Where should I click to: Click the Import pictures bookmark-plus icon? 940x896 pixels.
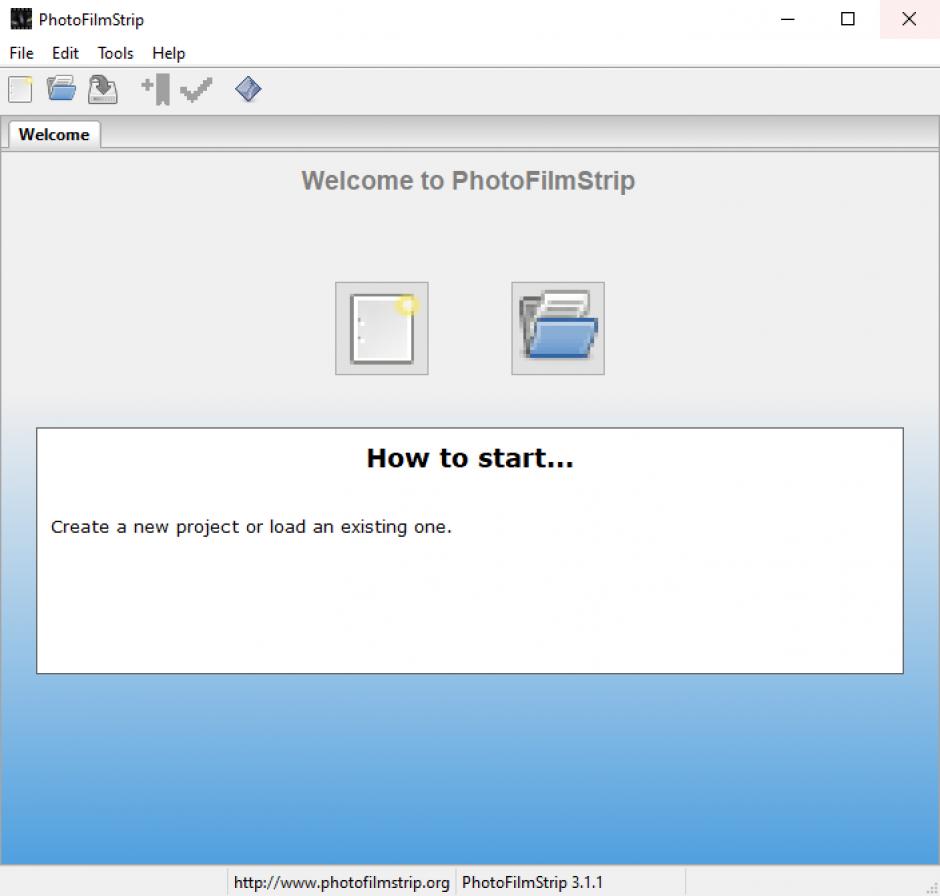156,90
